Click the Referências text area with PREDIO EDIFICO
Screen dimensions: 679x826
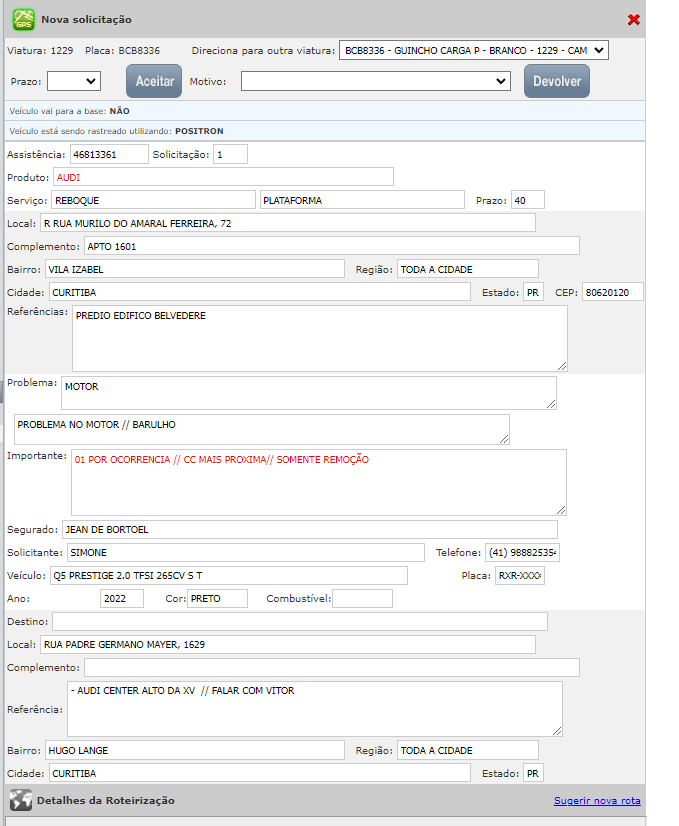click(x=319, y=338)
